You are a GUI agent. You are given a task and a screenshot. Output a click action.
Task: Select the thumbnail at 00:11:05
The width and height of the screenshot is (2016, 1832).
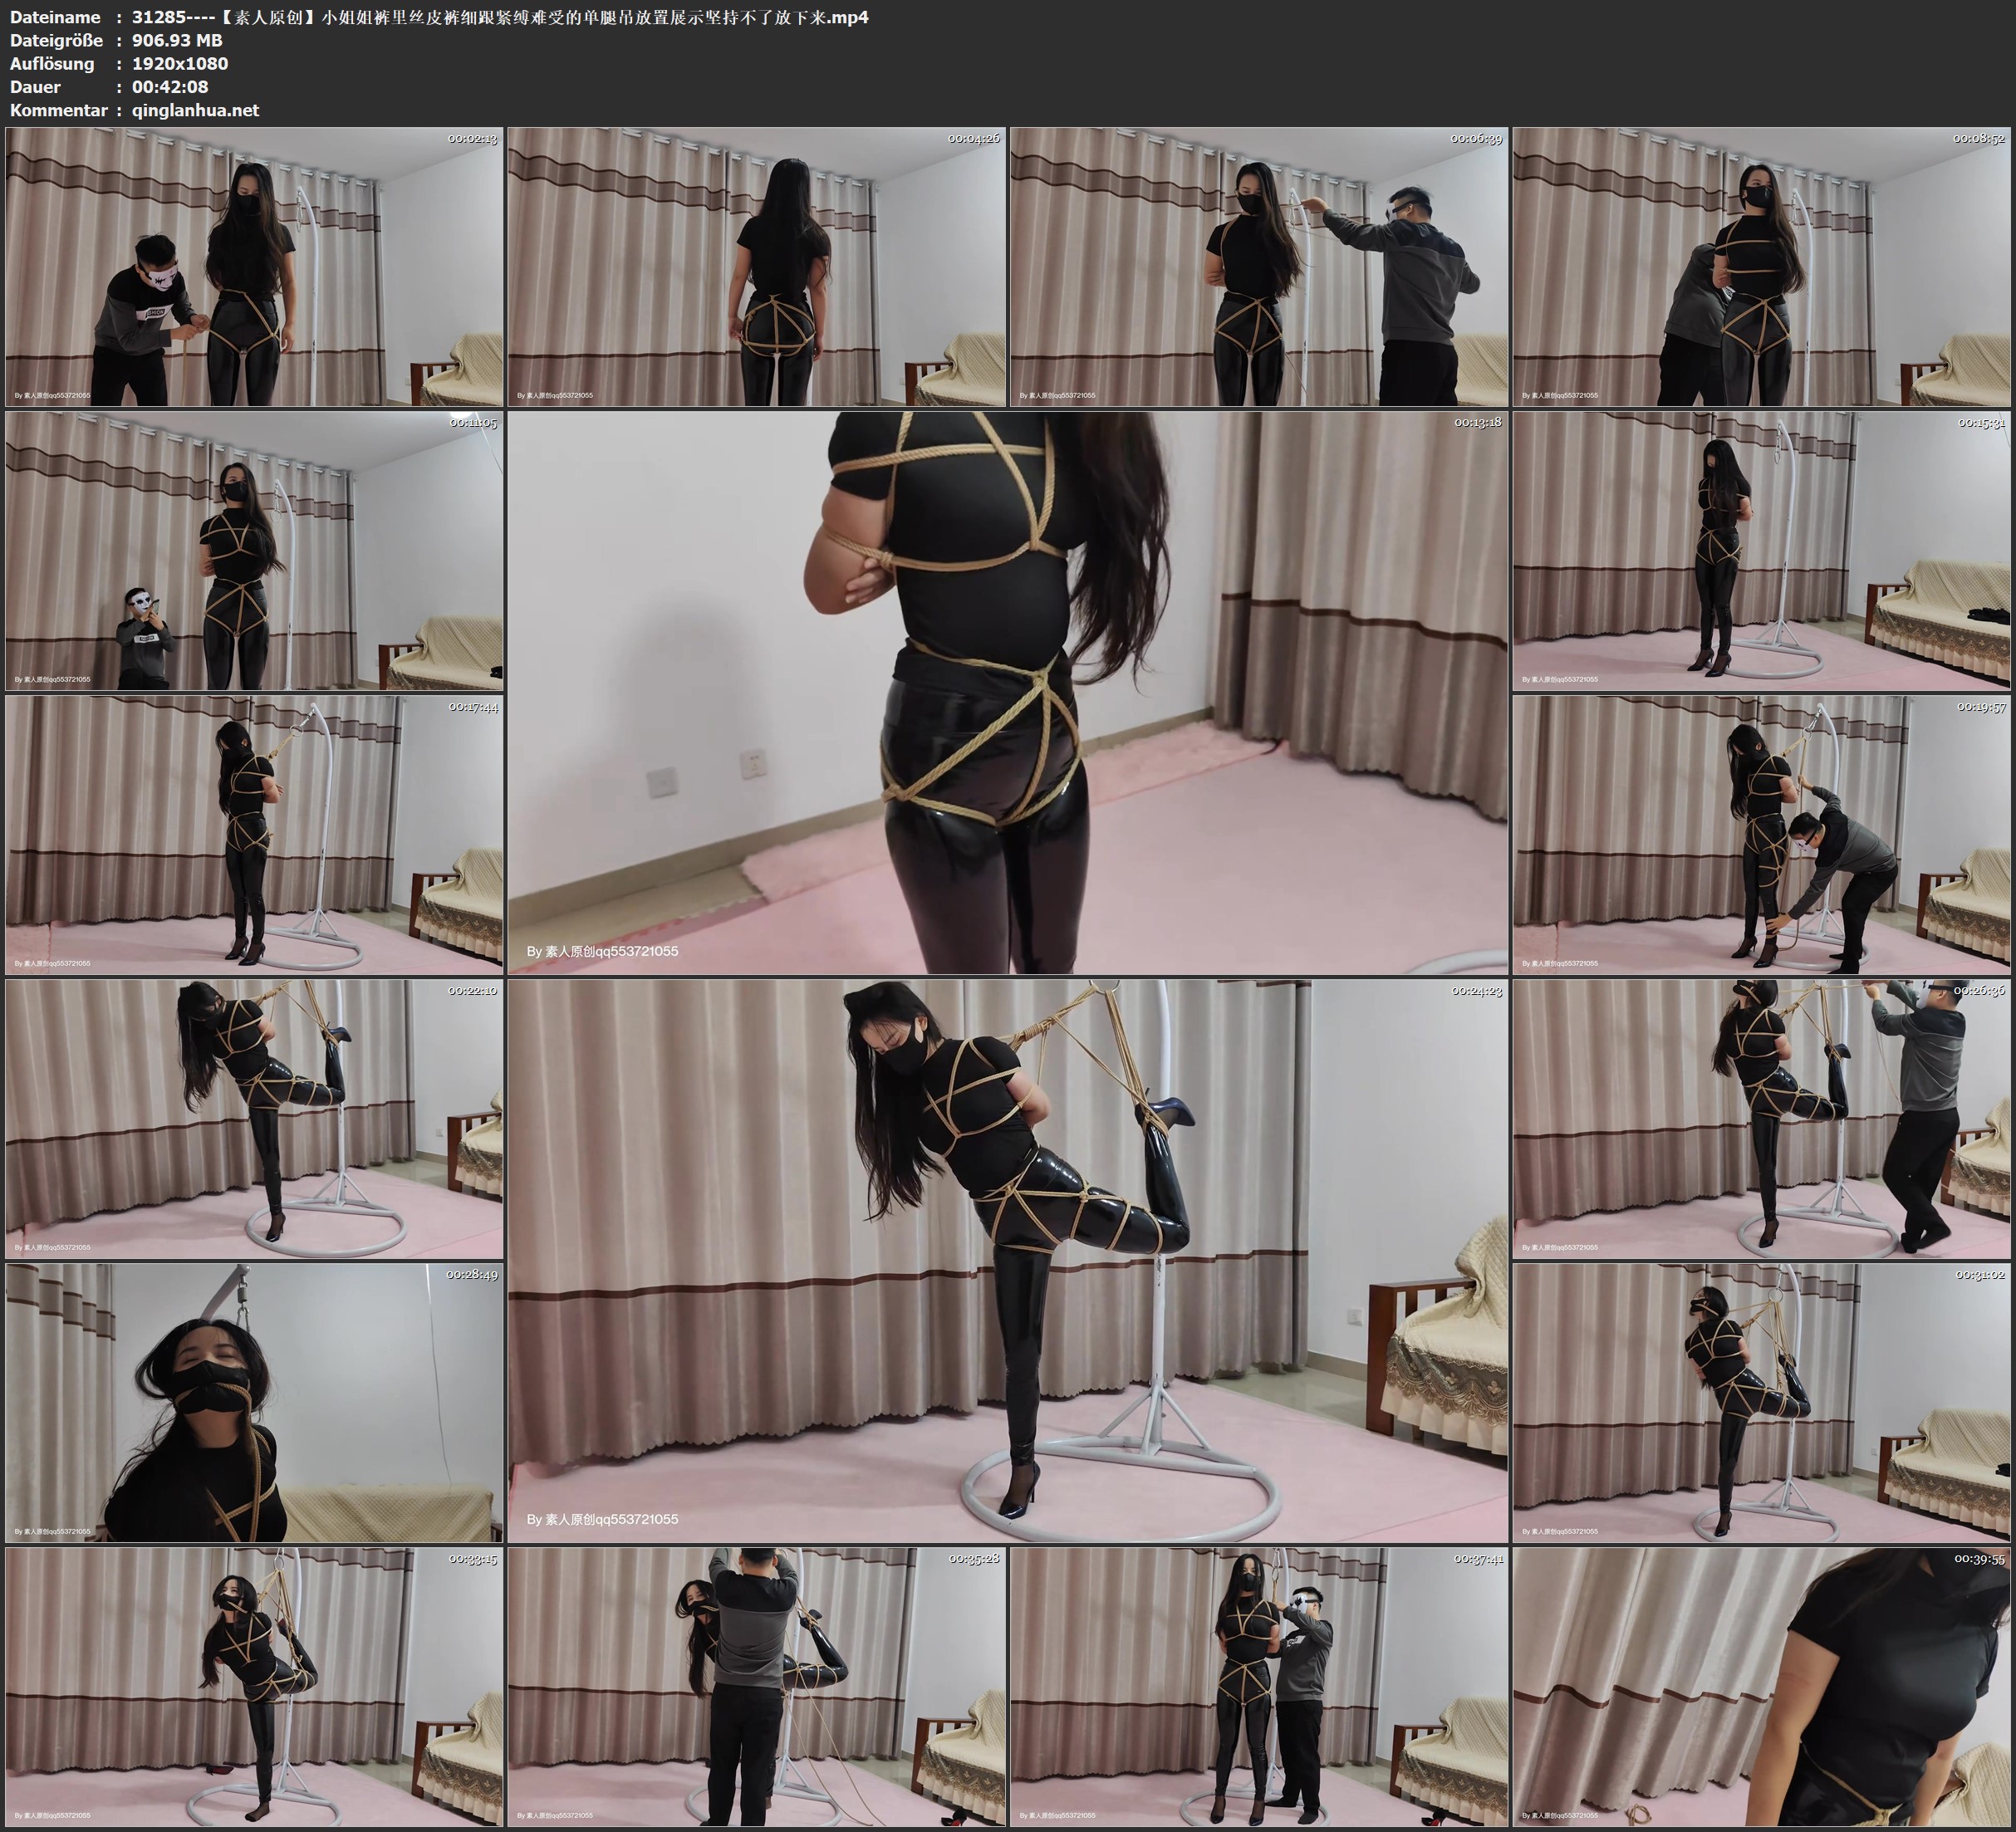click(254, 550)
